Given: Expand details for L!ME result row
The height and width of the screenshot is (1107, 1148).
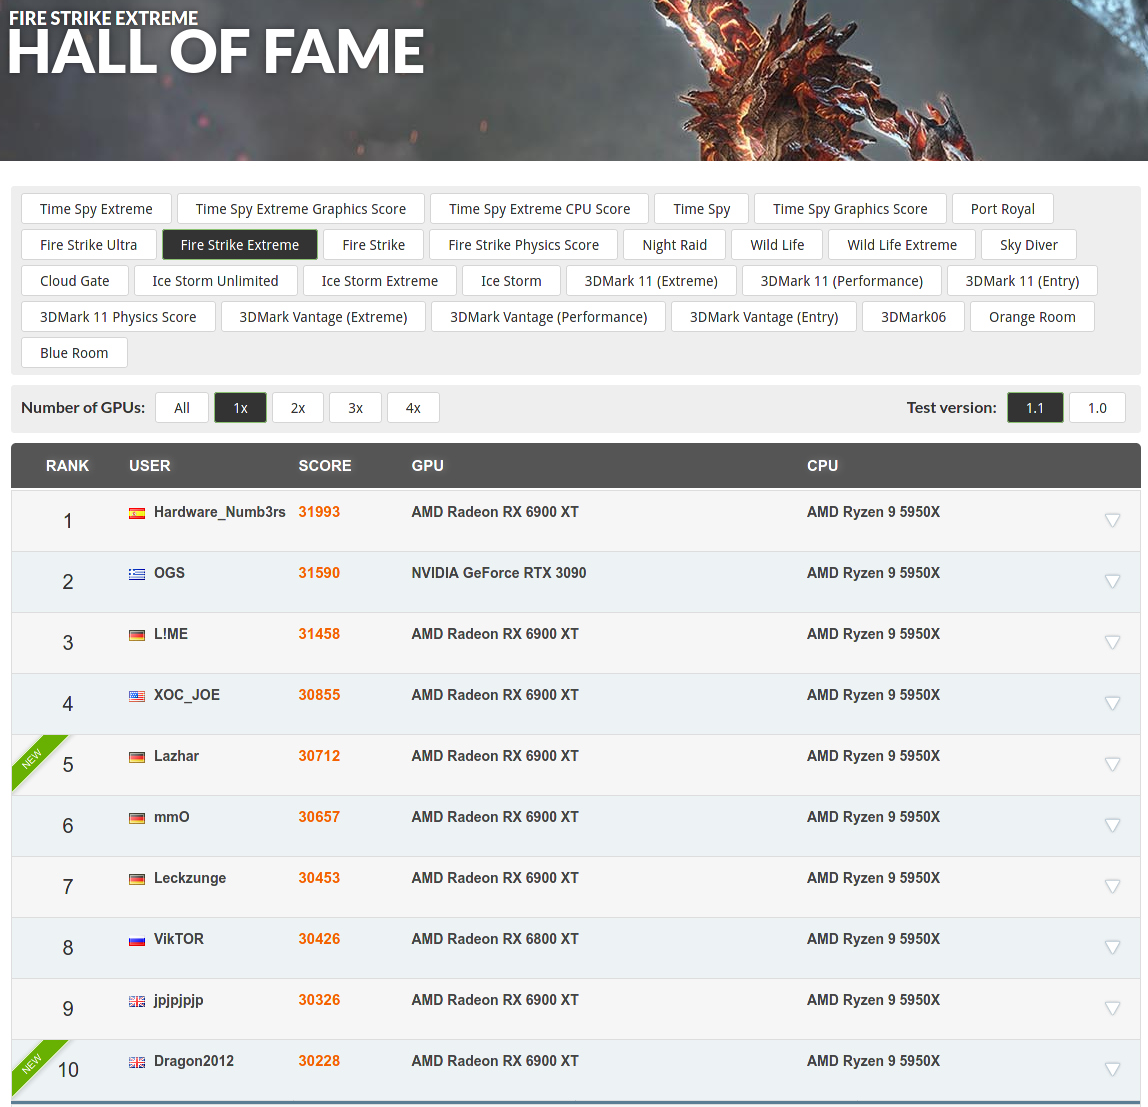Looking at the screenshot, I should (x=1112, y=642).
